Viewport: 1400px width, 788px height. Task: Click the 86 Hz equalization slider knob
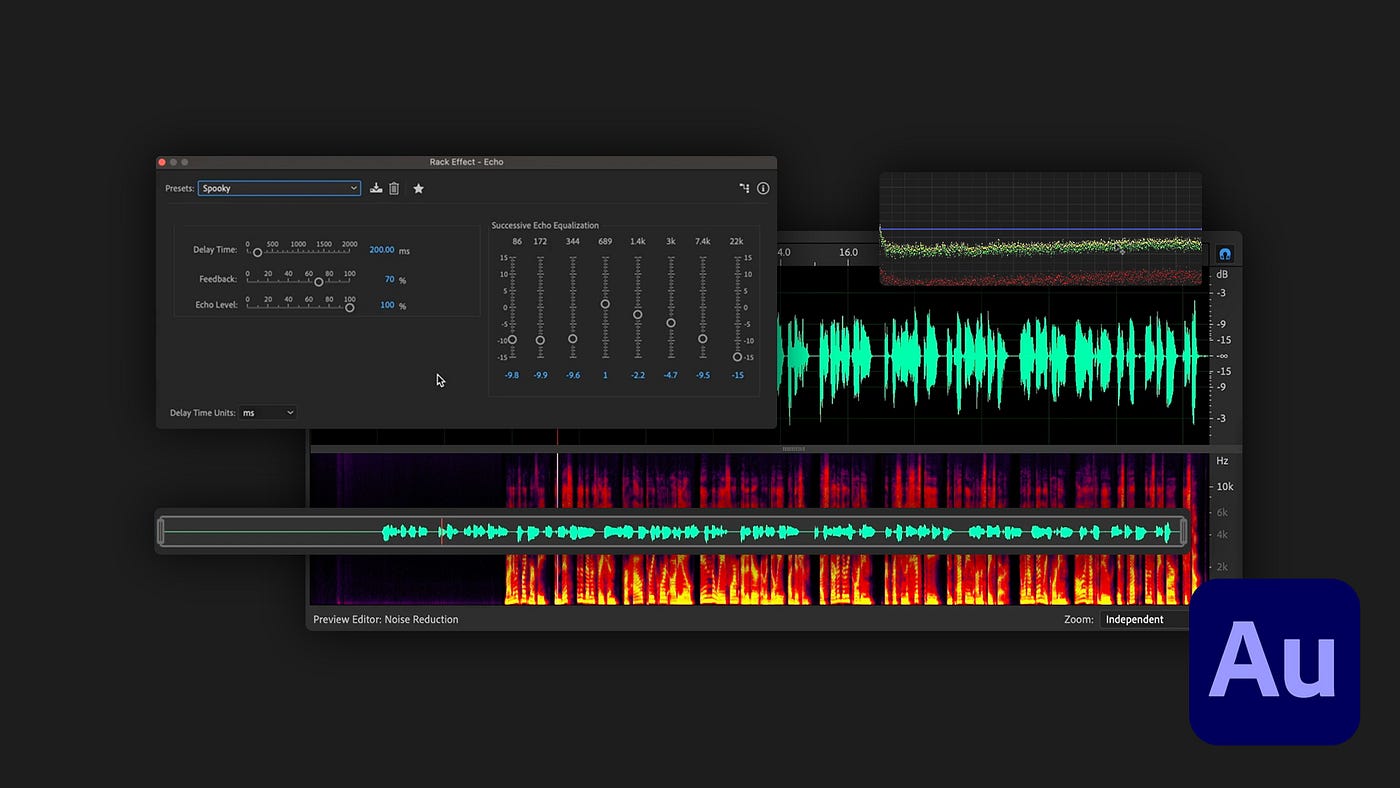click(x=512, y=340)
